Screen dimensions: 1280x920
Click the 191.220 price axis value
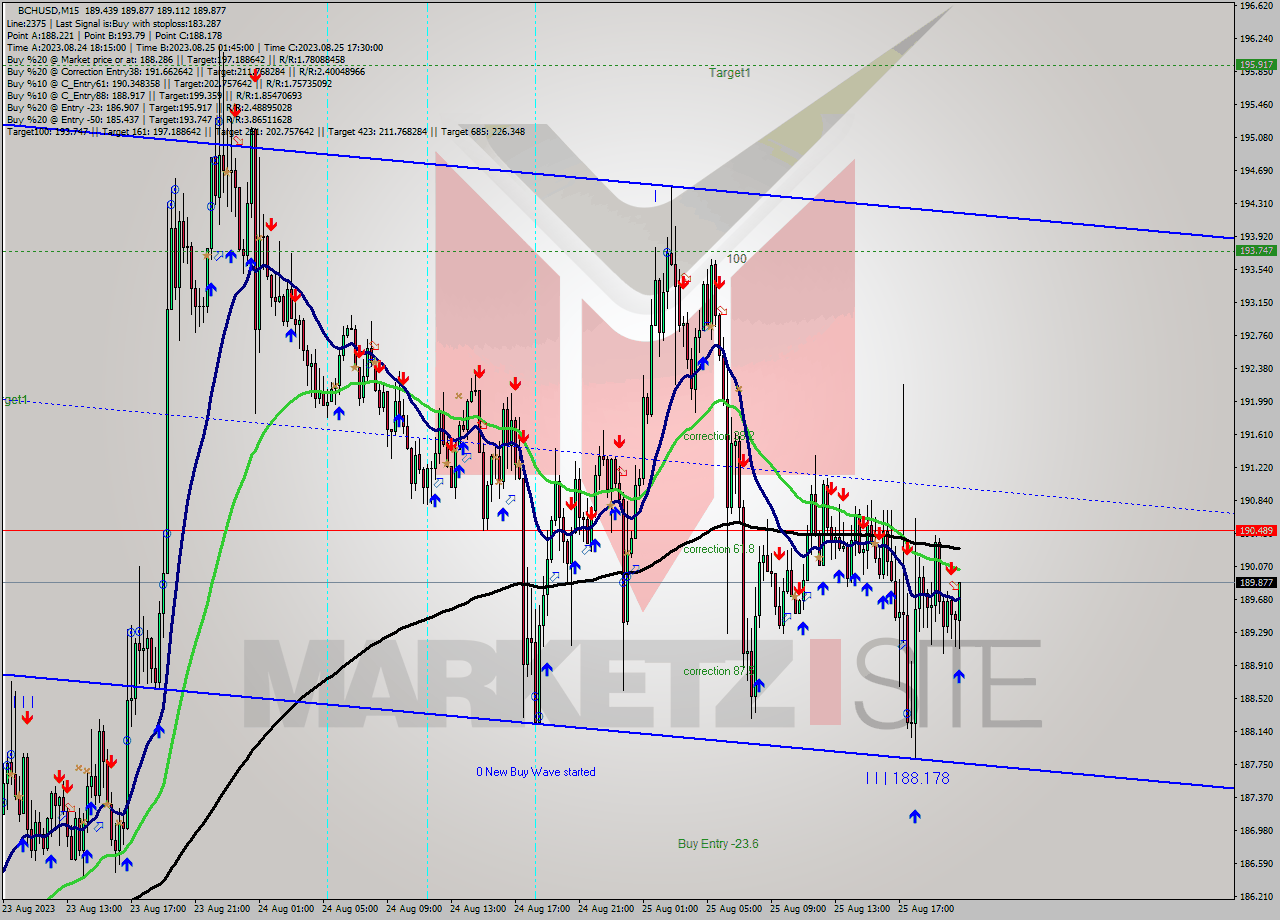coord(1257,468)
